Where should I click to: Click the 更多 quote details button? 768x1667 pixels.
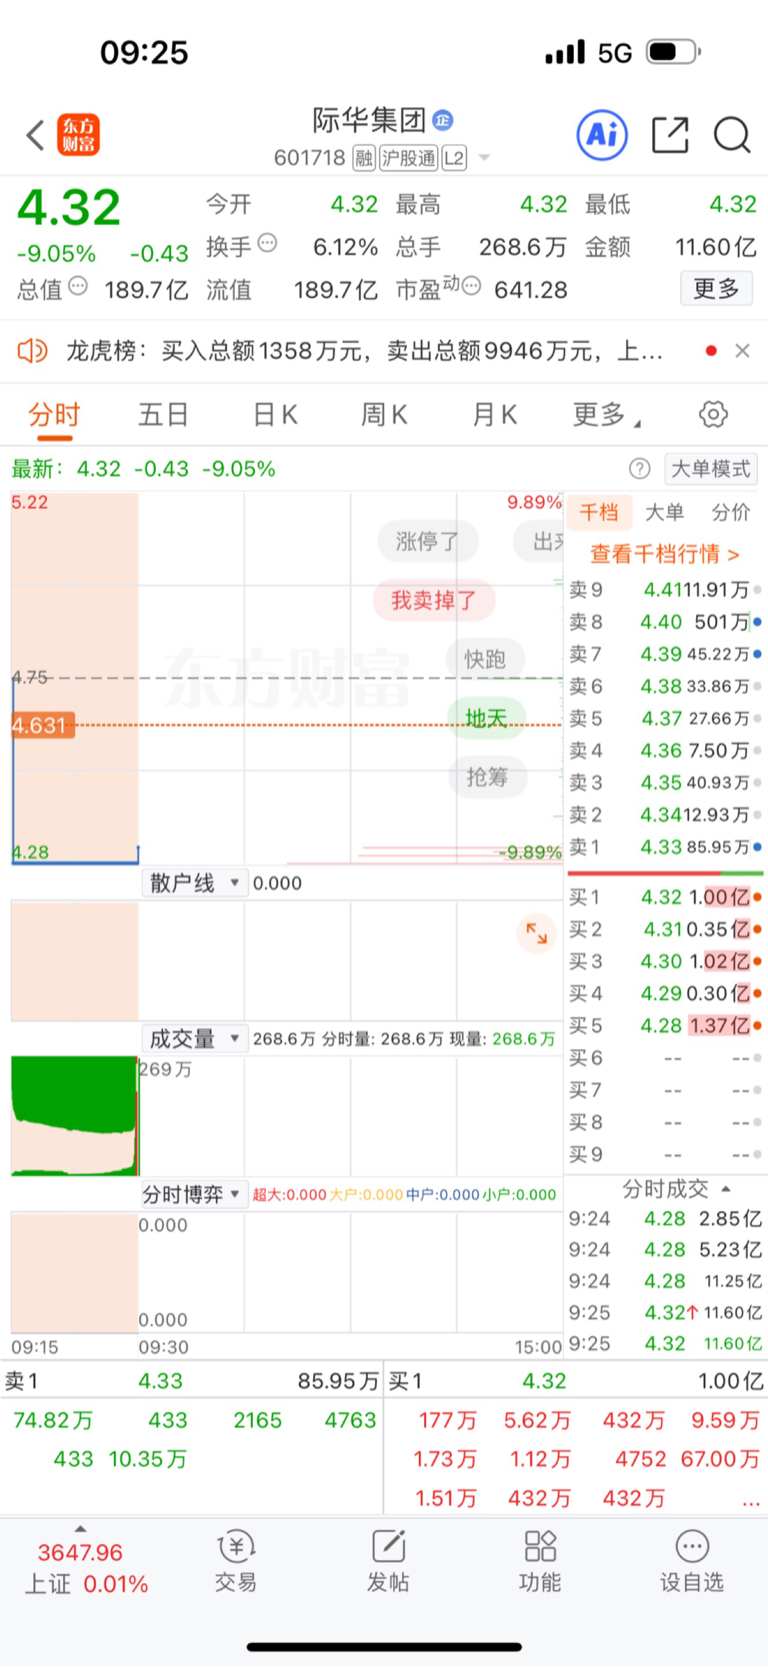716,289
